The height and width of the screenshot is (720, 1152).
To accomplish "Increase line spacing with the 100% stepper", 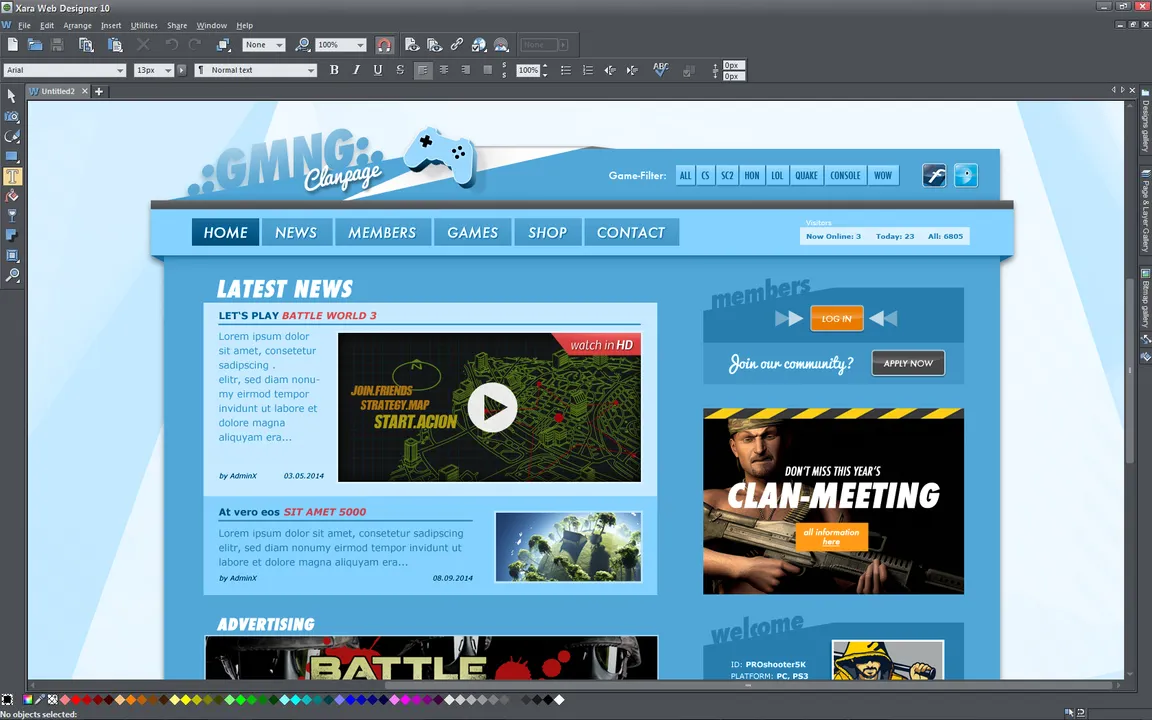I will [x=545, y=67].
